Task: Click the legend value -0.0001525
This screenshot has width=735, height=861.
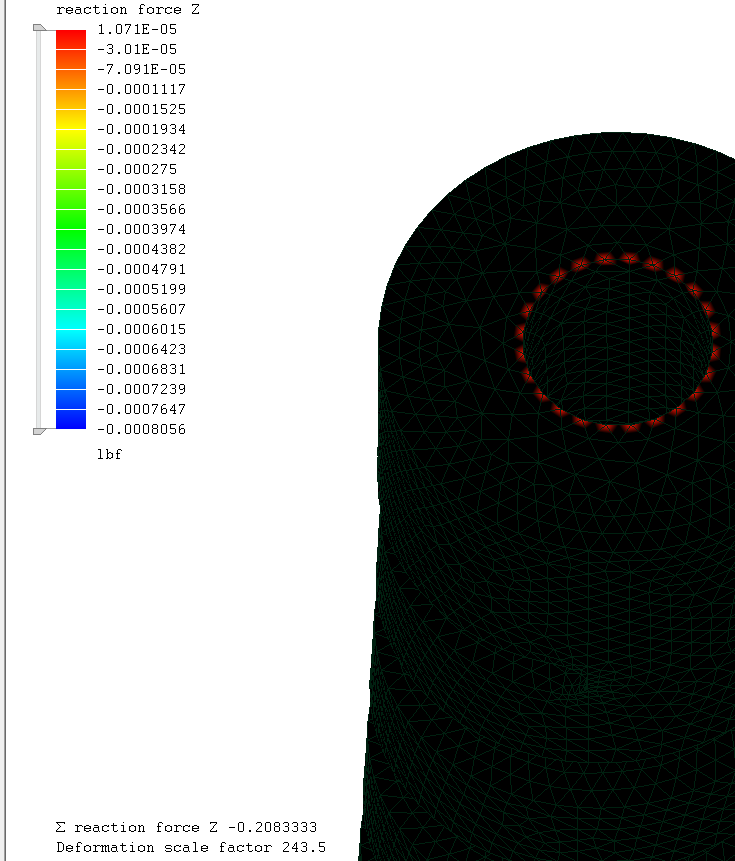Action: tap(142, 109)
